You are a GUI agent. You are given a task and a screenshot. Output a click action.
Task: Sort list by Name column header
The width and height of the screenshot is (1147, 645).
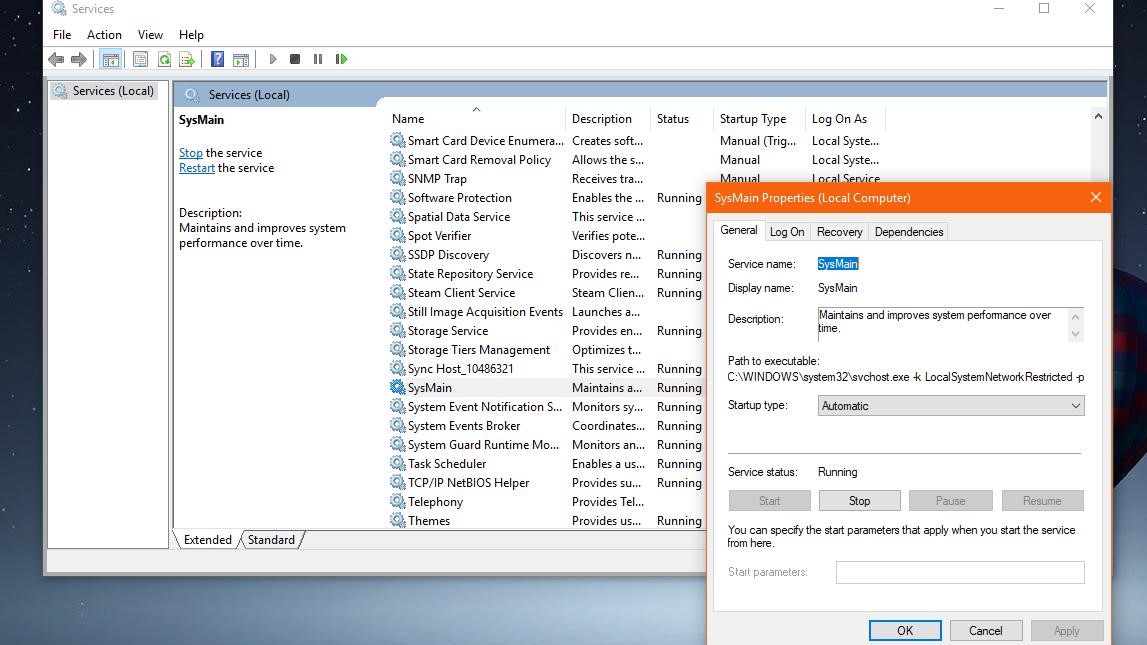(x=408, y=119)
